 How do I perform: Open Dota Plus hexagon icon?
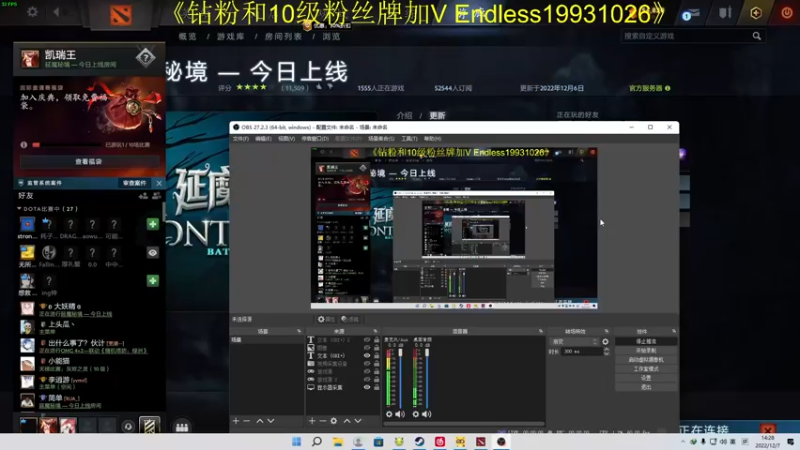756,13
